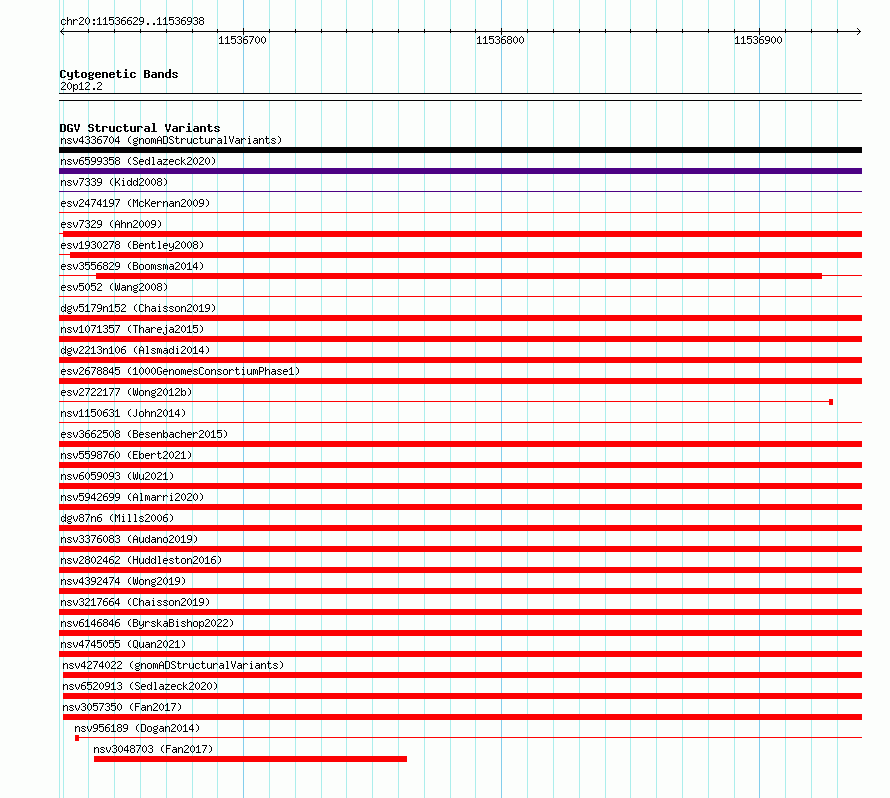The height and width of the screenshot is (798, 890).
Task: Click nsv956189 (Dogan2014) label
Action: (137, 728)
